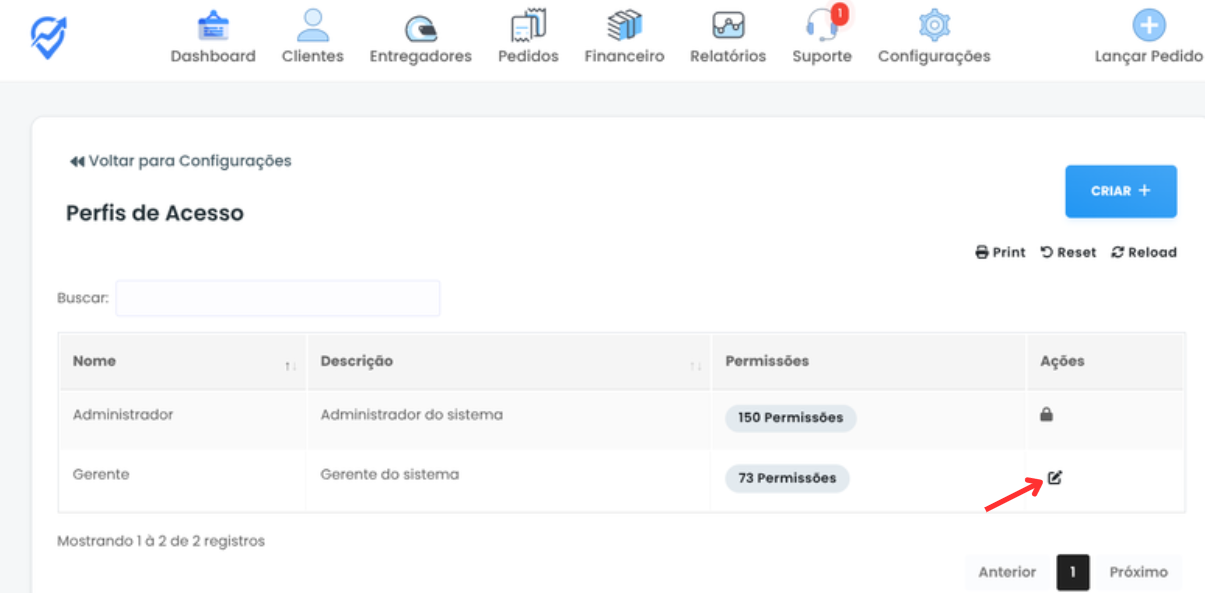Click Lançar Pedido plus icon
The height and width of the screenshot is (593, 1205).
click(1149, 25)
